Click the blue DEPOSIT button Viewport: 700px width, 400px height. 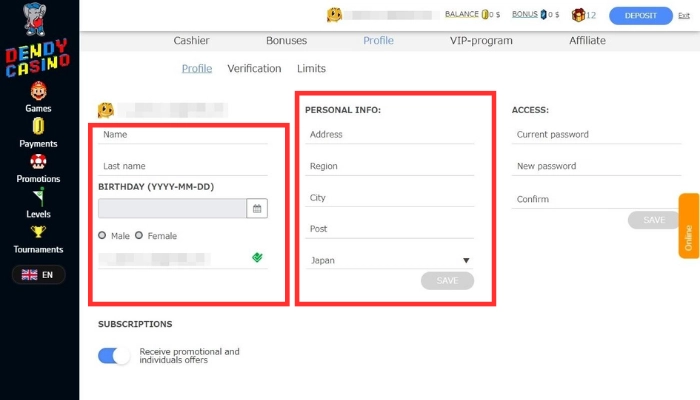point(641,15)
